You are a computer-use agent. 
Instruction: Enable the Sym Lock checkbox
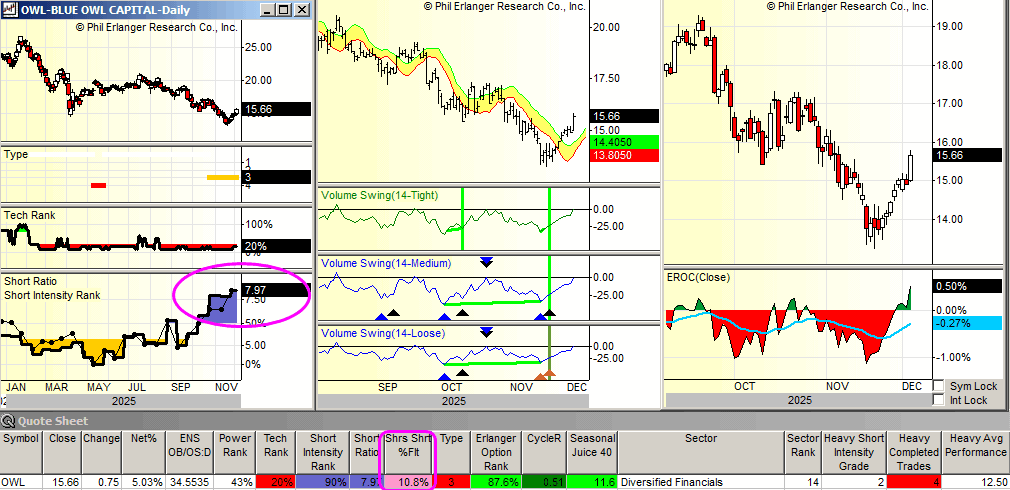pos(938,386)
